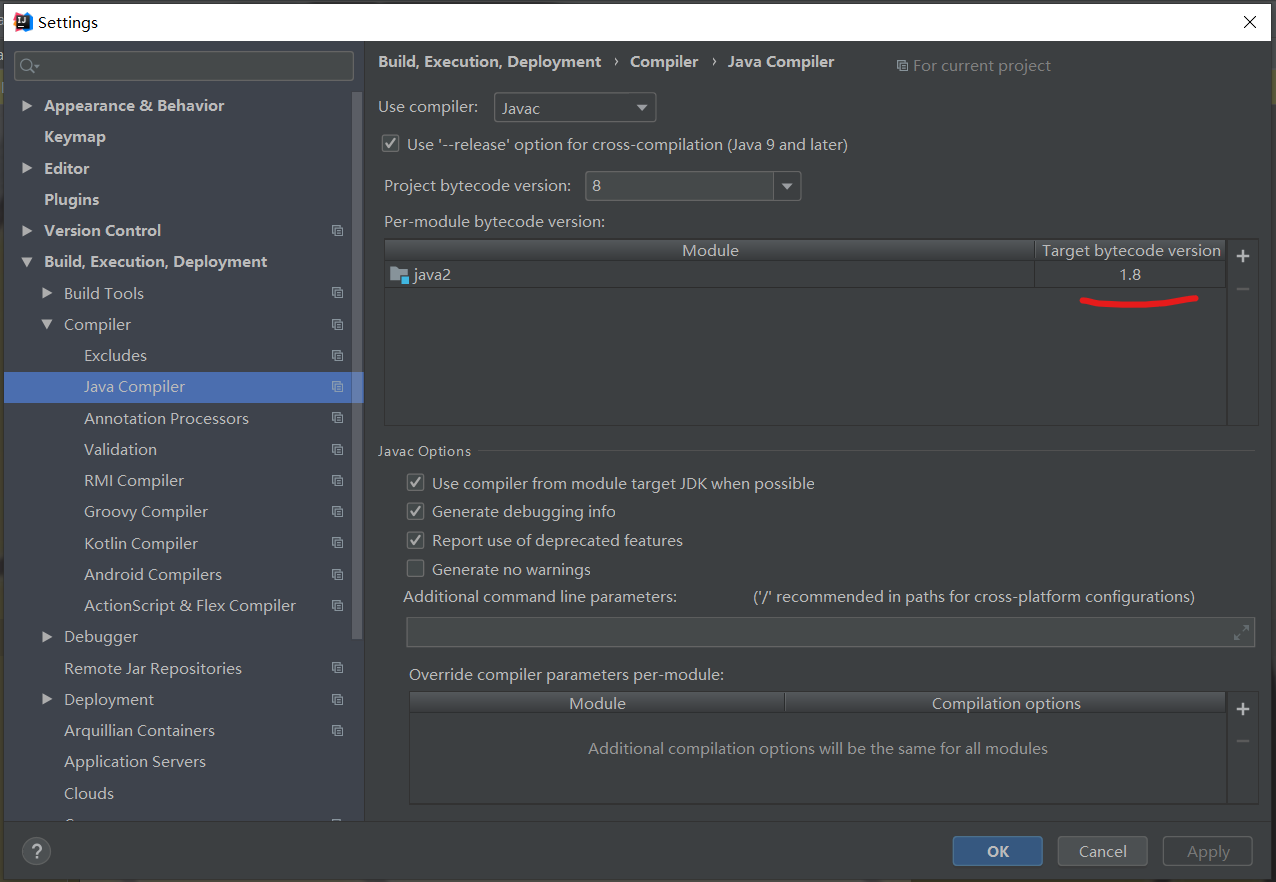Uncheck 'Use --release option for cross-compilation'
Image resolution: width=1276 pixels, height=882 pixels.
[390, 143]
